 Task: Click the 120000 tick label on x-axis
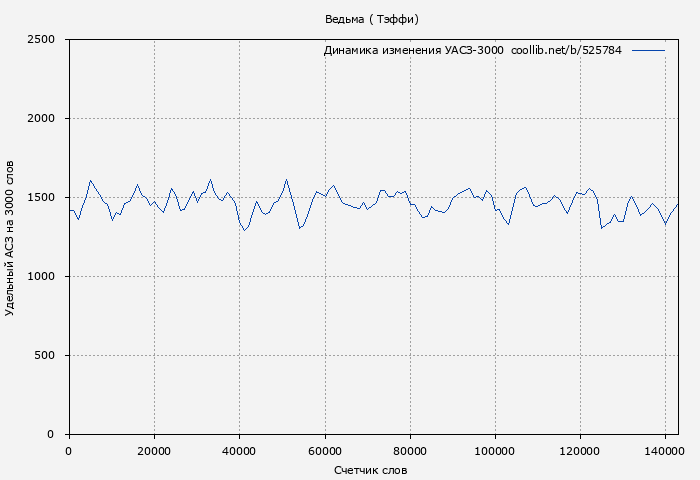pos(580,452)
